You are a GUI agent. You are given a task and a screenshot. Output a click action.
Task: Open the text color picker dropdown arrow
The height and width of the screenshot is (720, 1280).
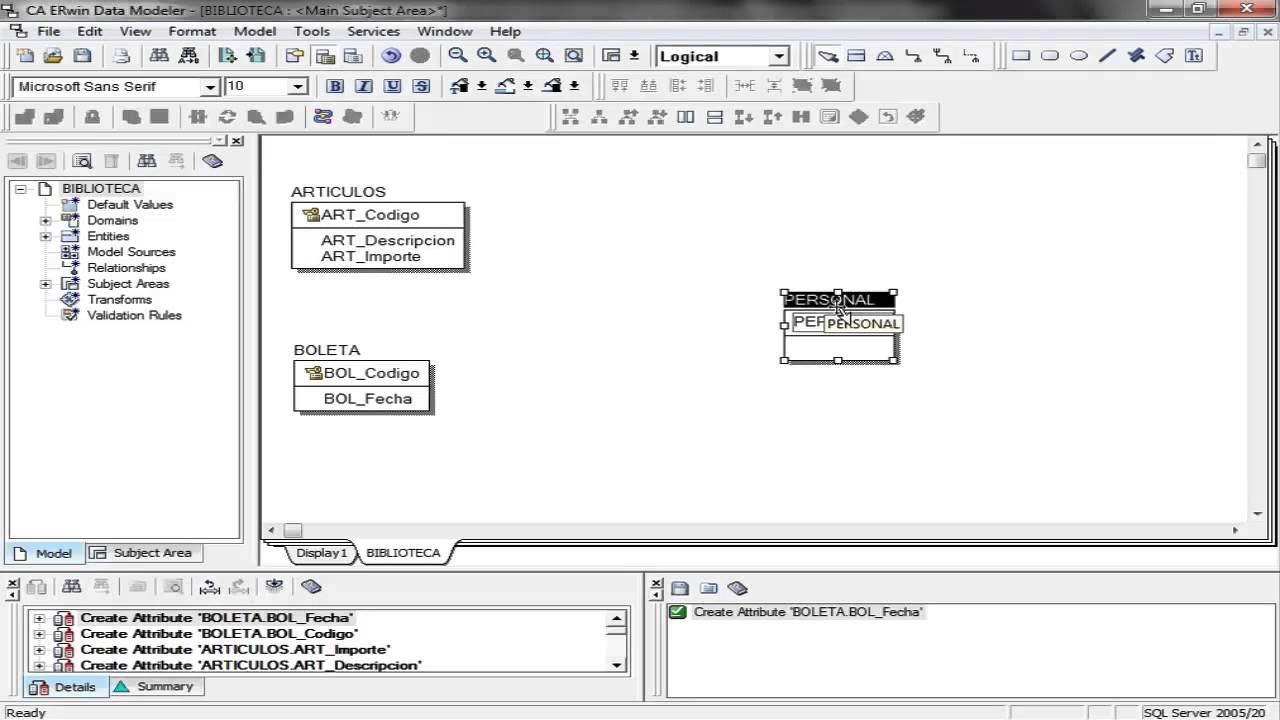[482, 86]
